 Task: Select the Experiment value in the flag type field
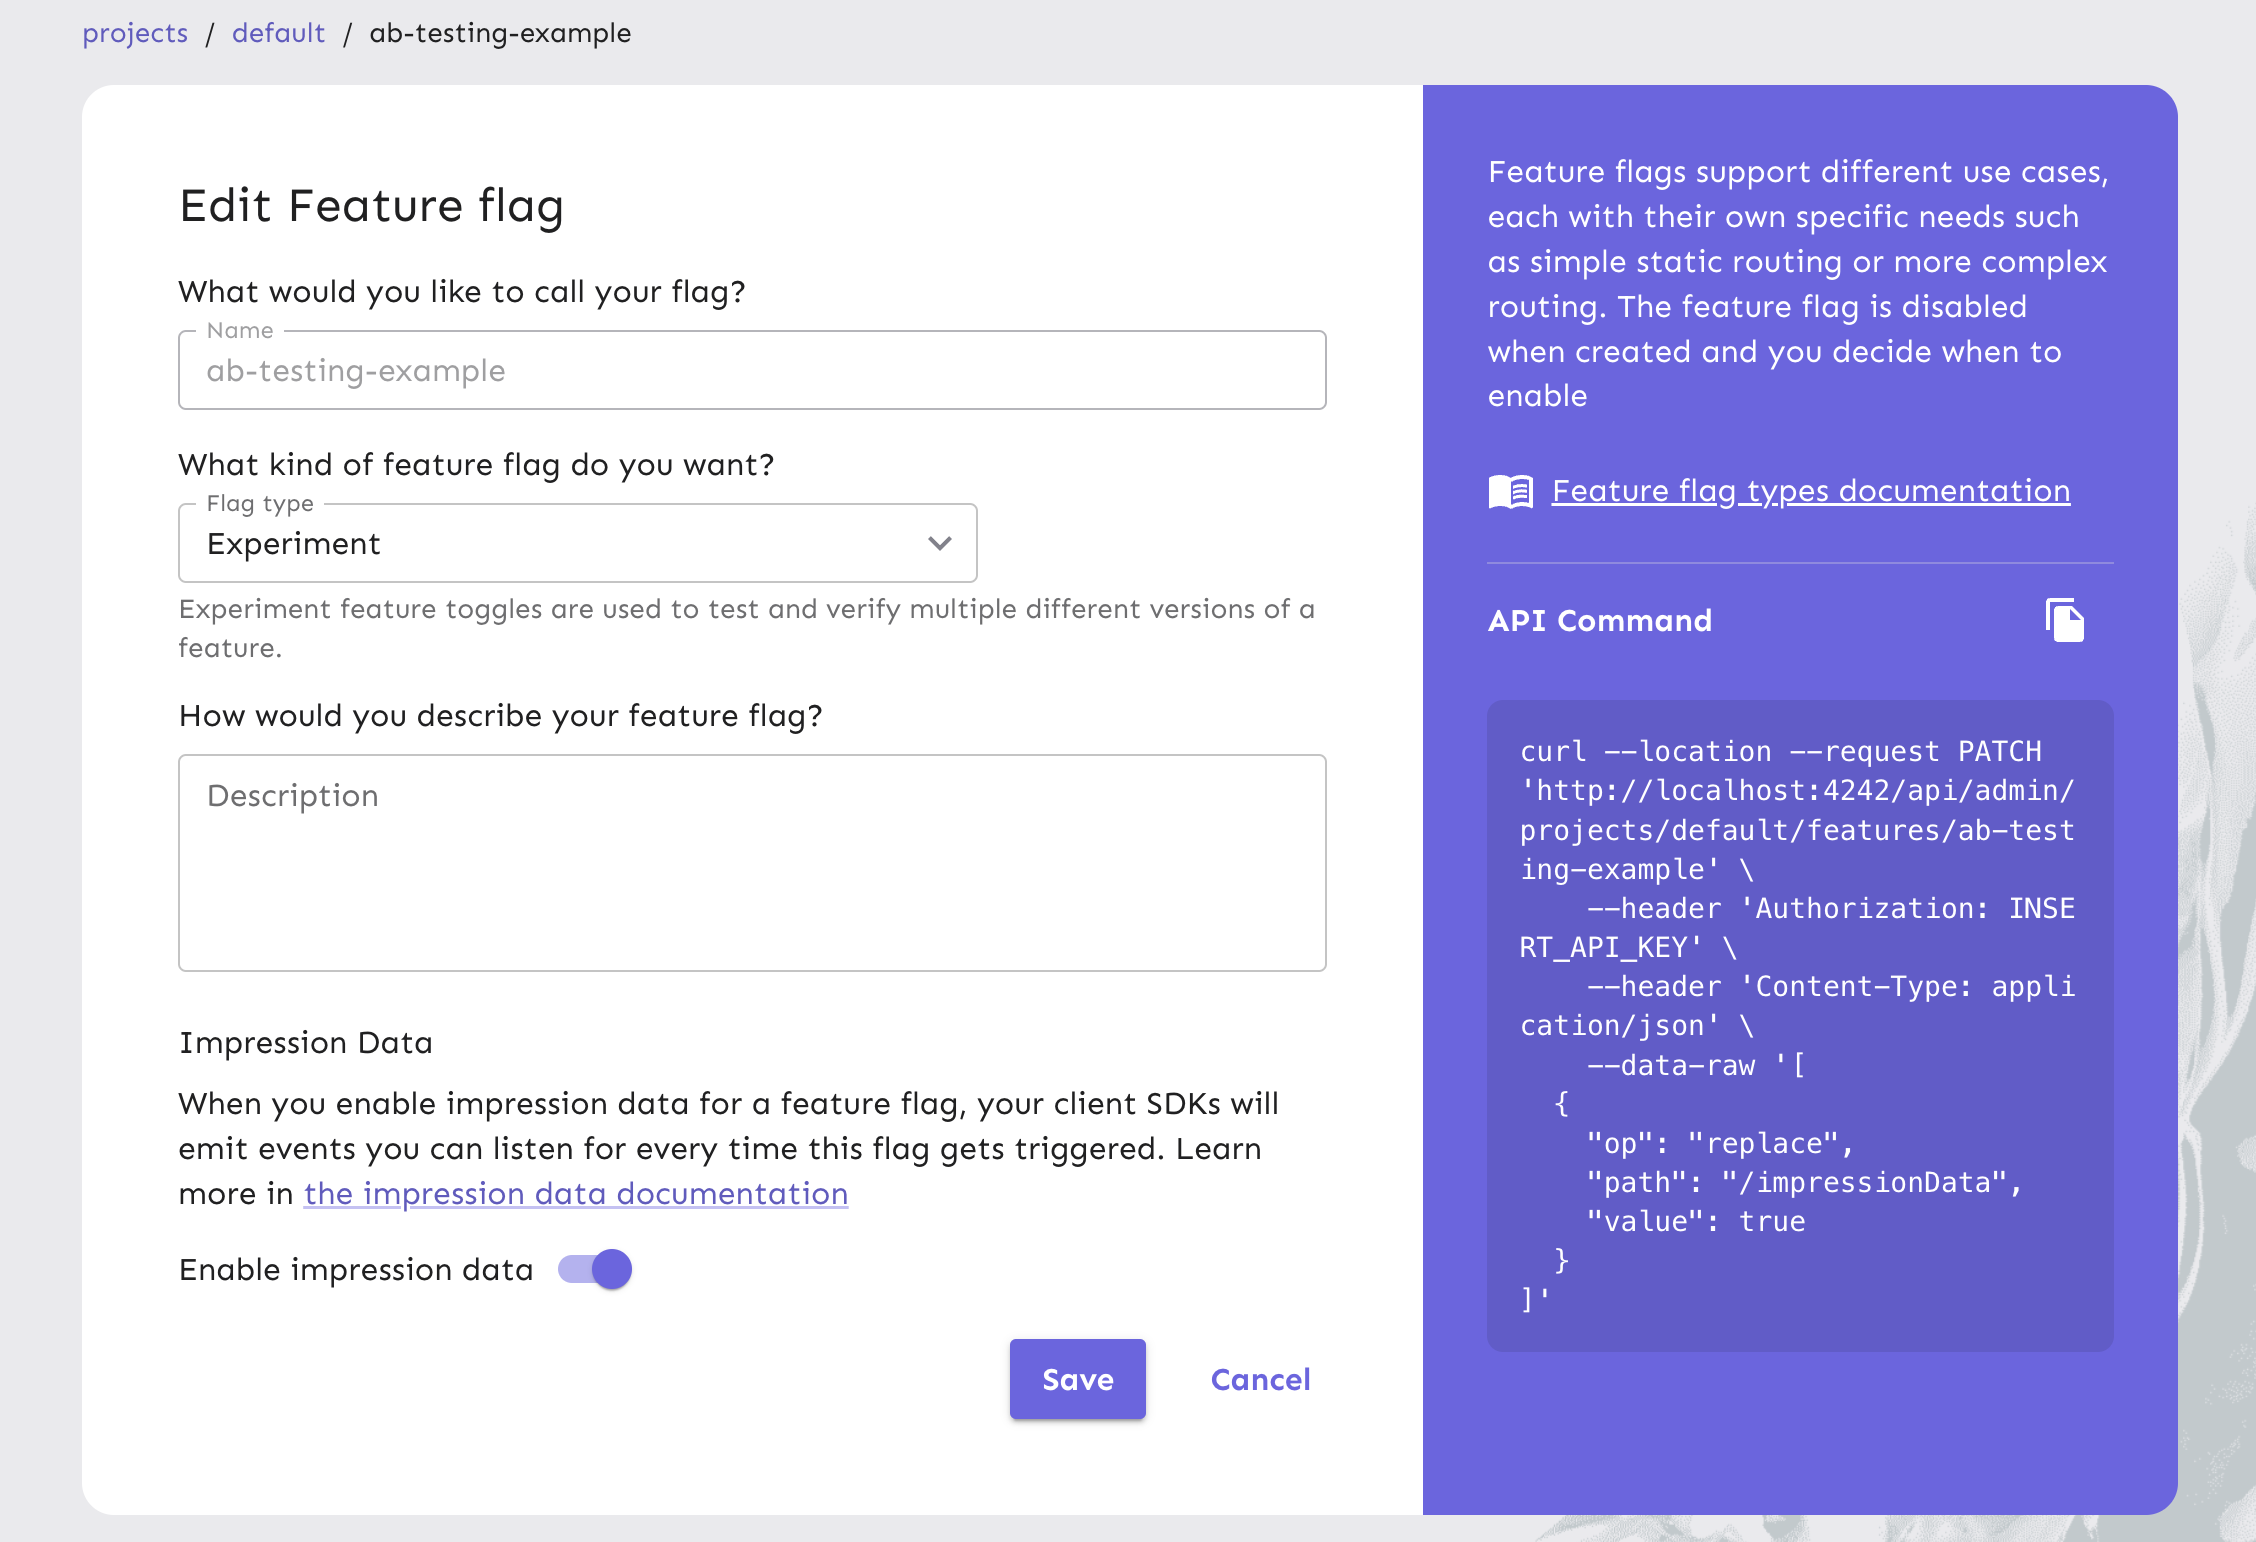point(293,543)
